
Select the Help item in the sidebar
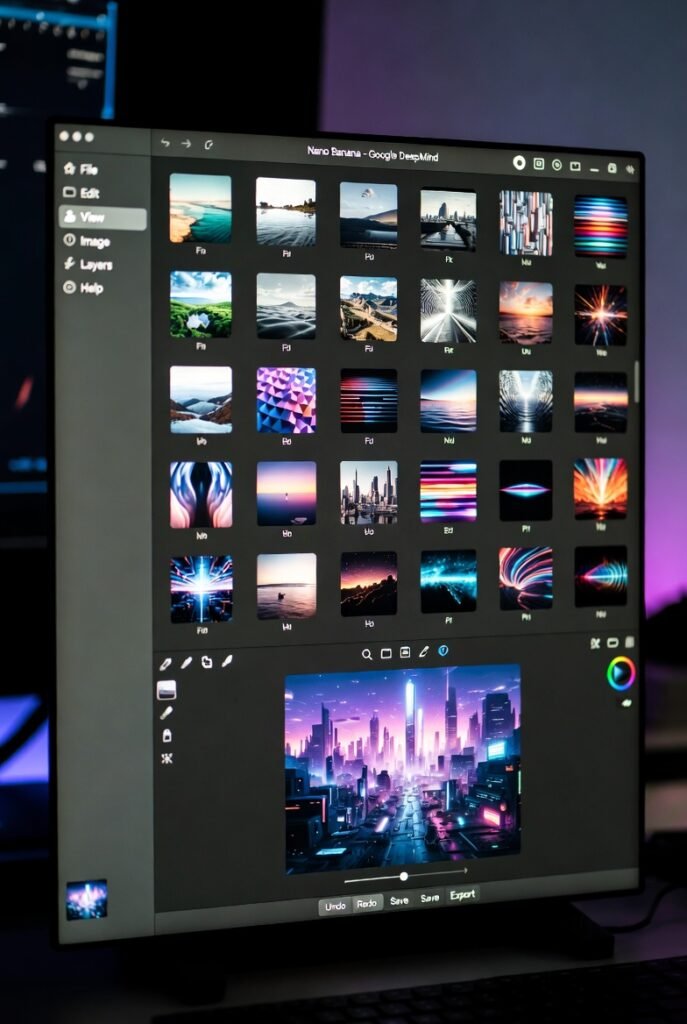(82, 287)
